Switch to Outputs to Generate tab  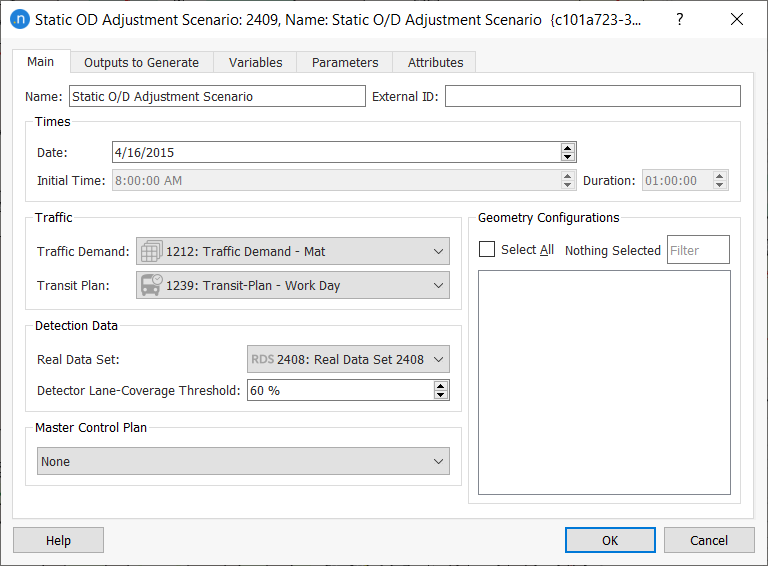[x=141, y=62]
